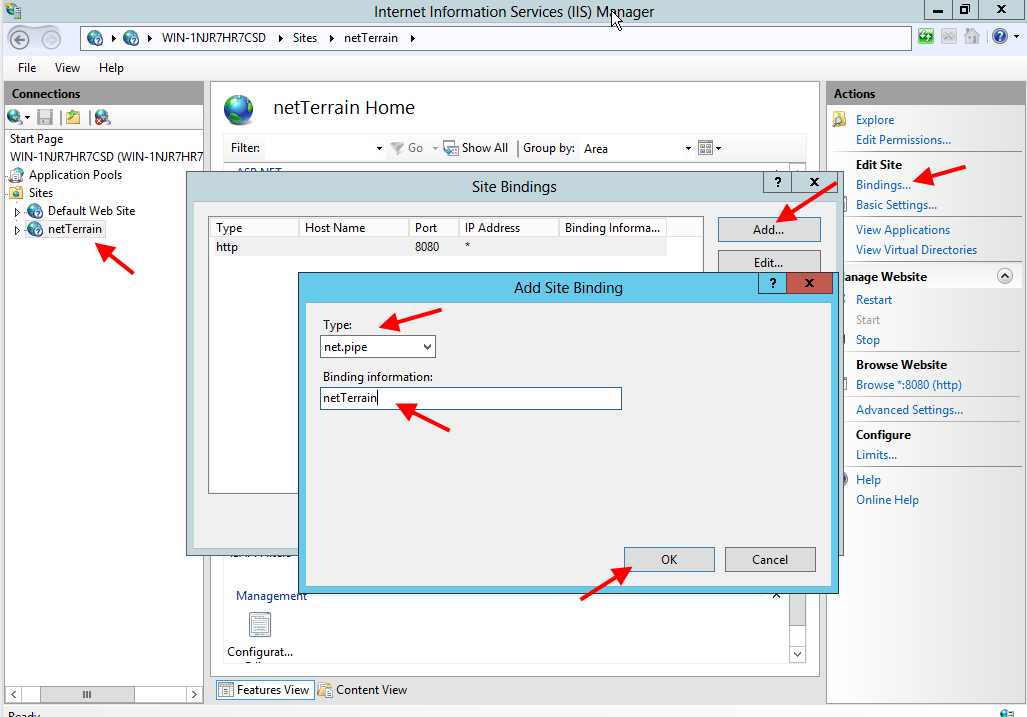Click the Up folder icon in Connections
The height and width of the screenshot is (717, 1027).
click(x=73, y=117)
